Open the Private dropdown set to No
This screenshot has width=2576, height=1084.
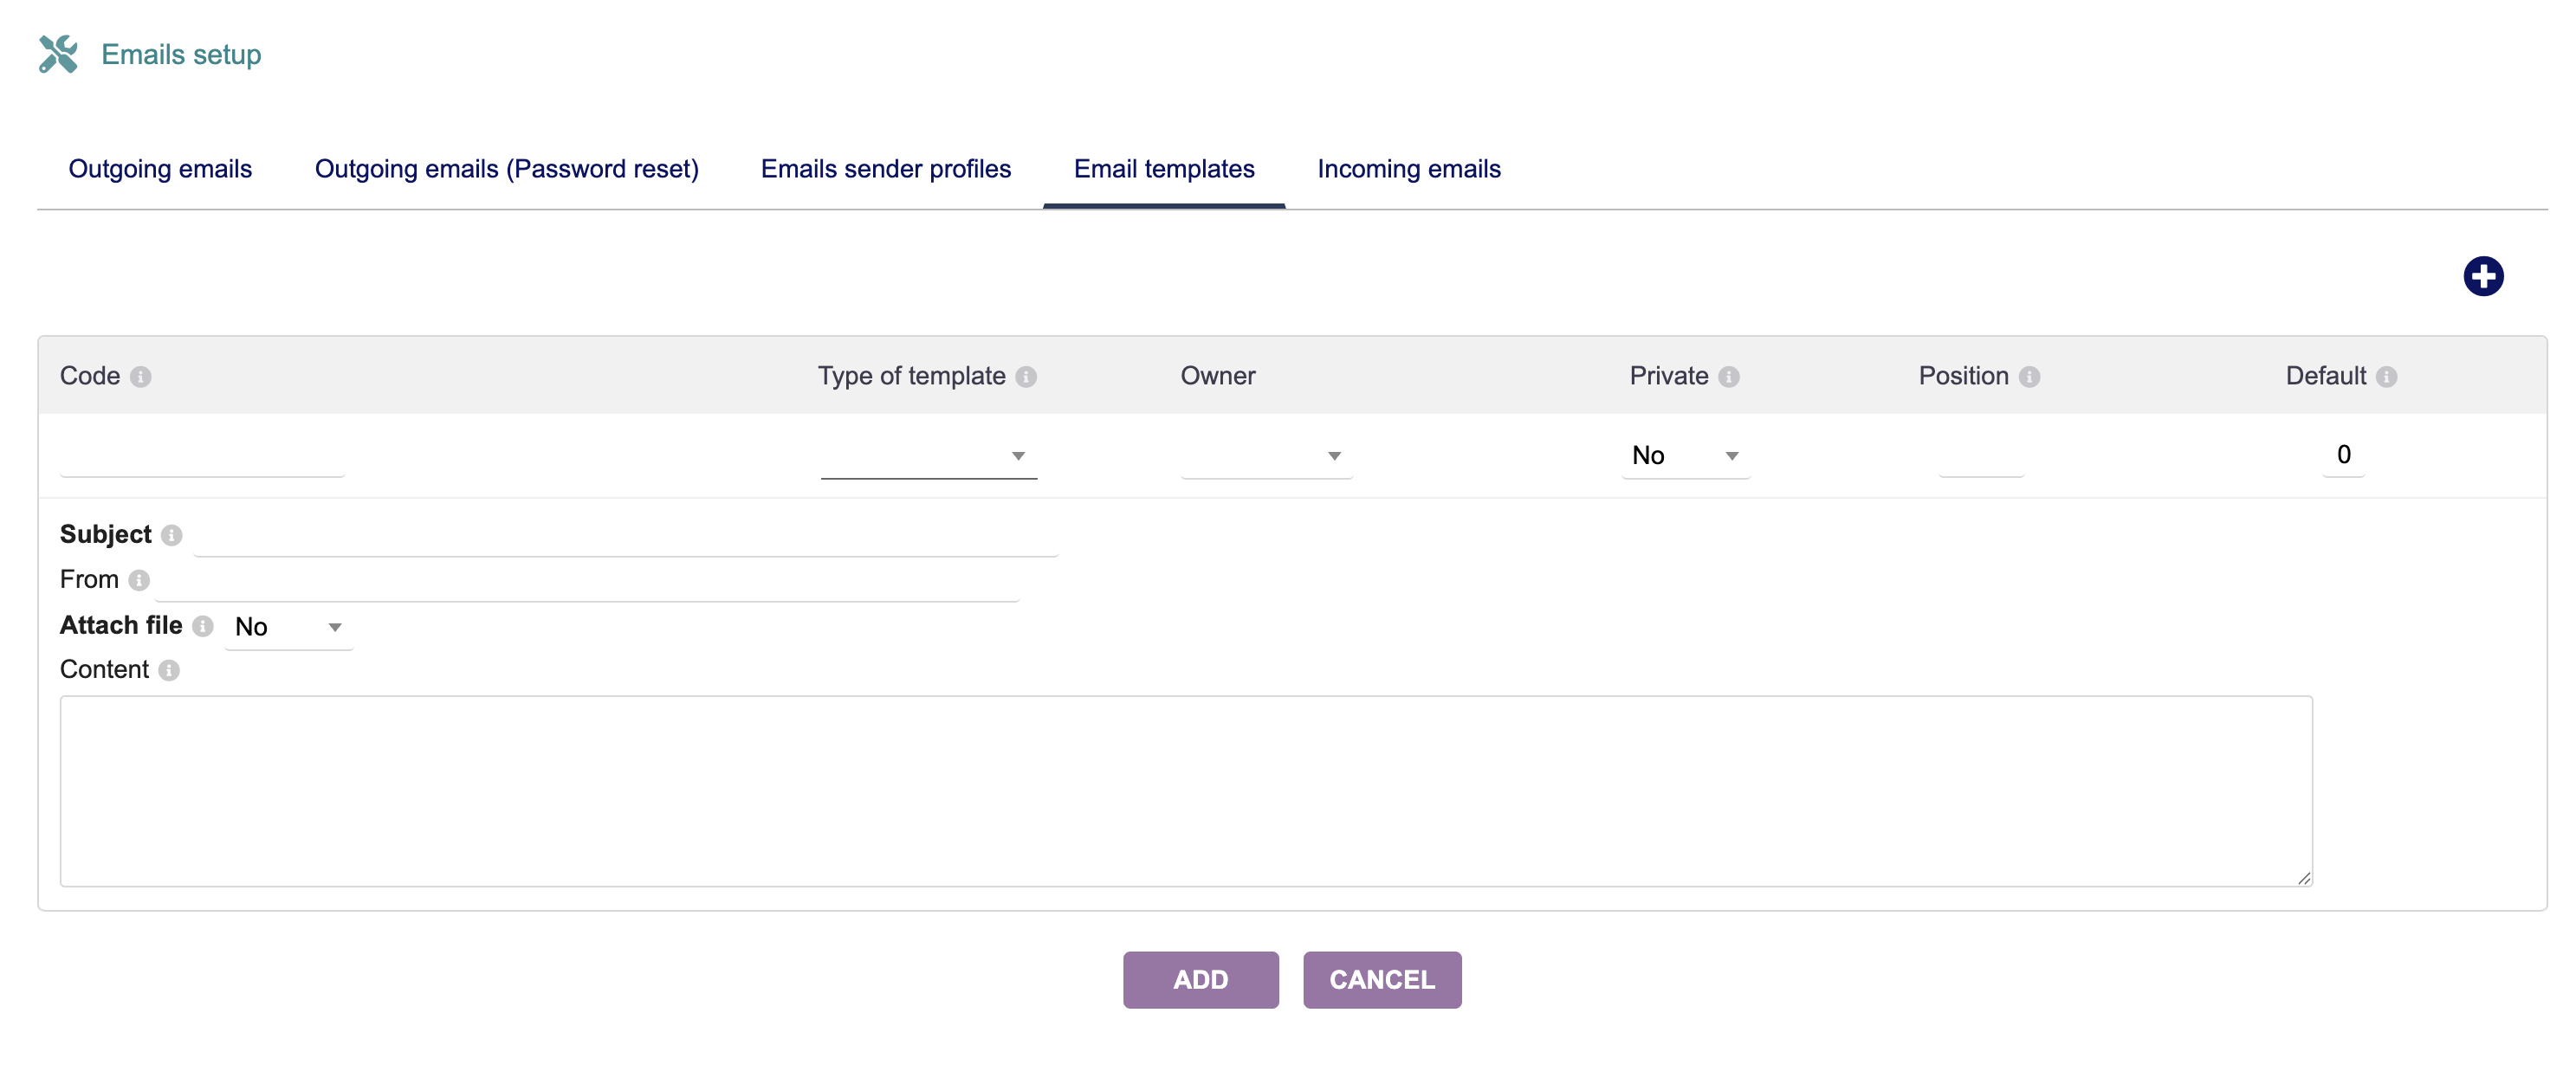pyautogui.click(x=1685, y=456)
